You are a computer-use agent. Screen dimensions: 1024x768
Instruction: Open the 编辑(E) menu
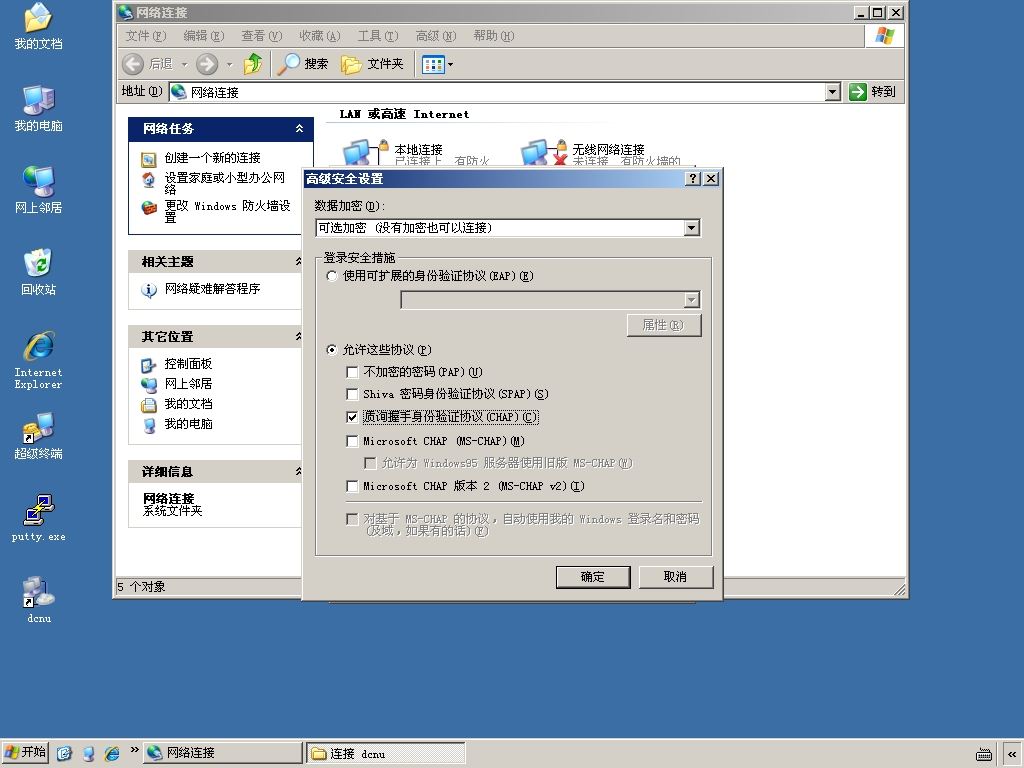(x=204, y=36)
